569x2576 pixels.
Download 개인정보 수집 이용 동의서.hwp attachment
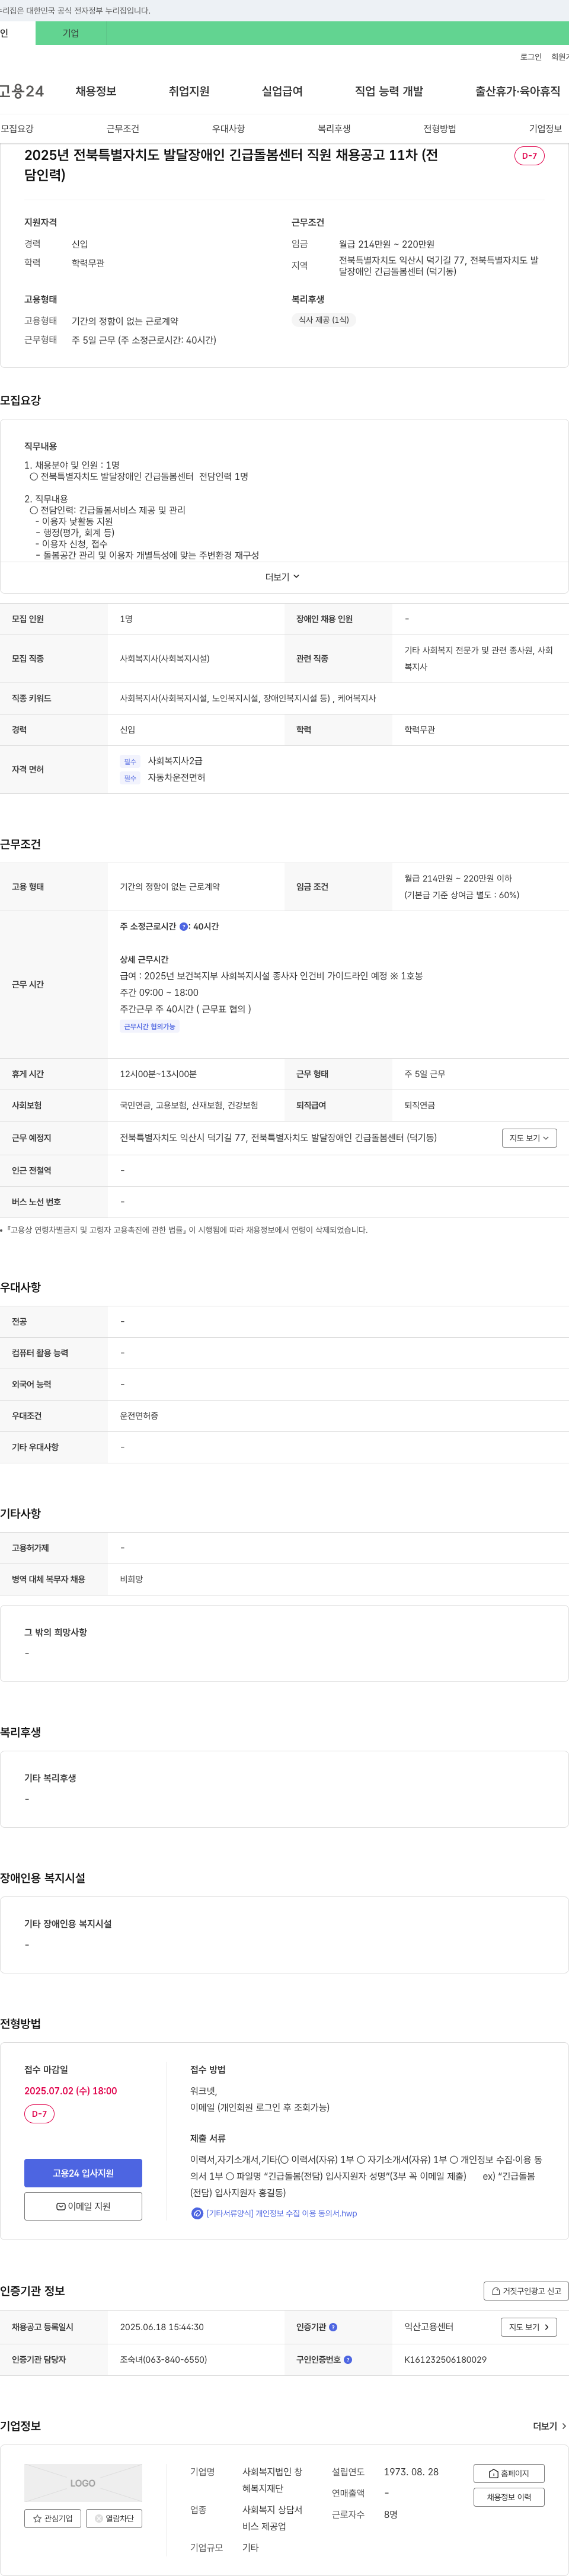click(x=281, y=2213)
